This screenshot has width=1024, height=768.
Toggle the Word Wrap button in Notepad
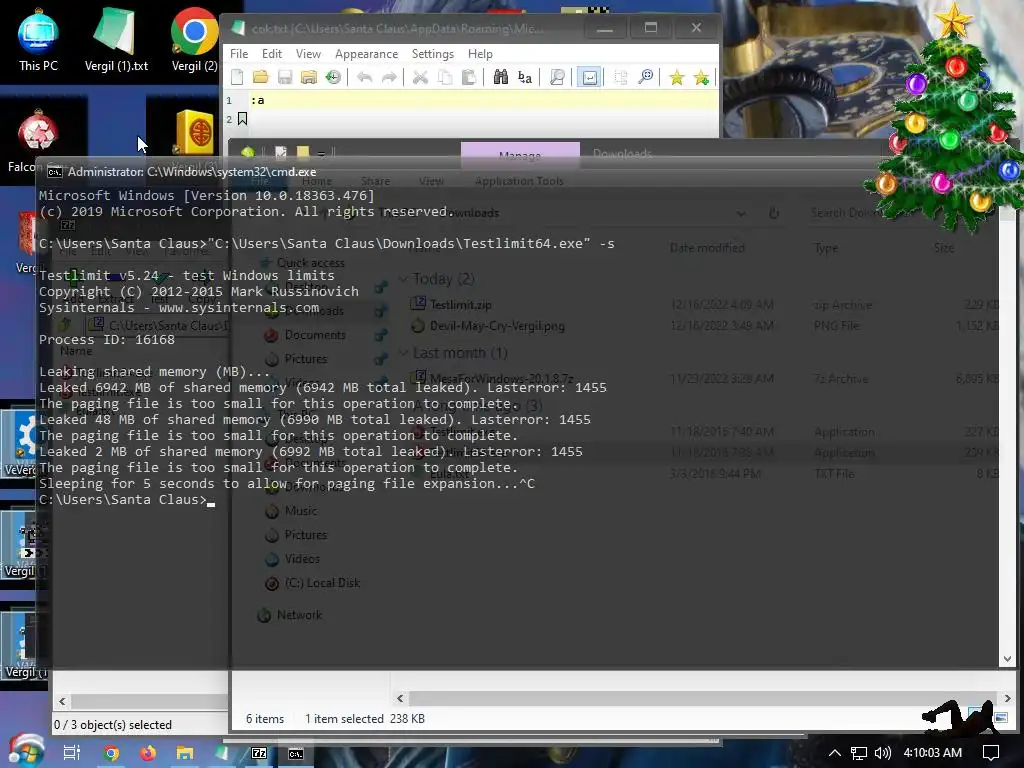589,78
